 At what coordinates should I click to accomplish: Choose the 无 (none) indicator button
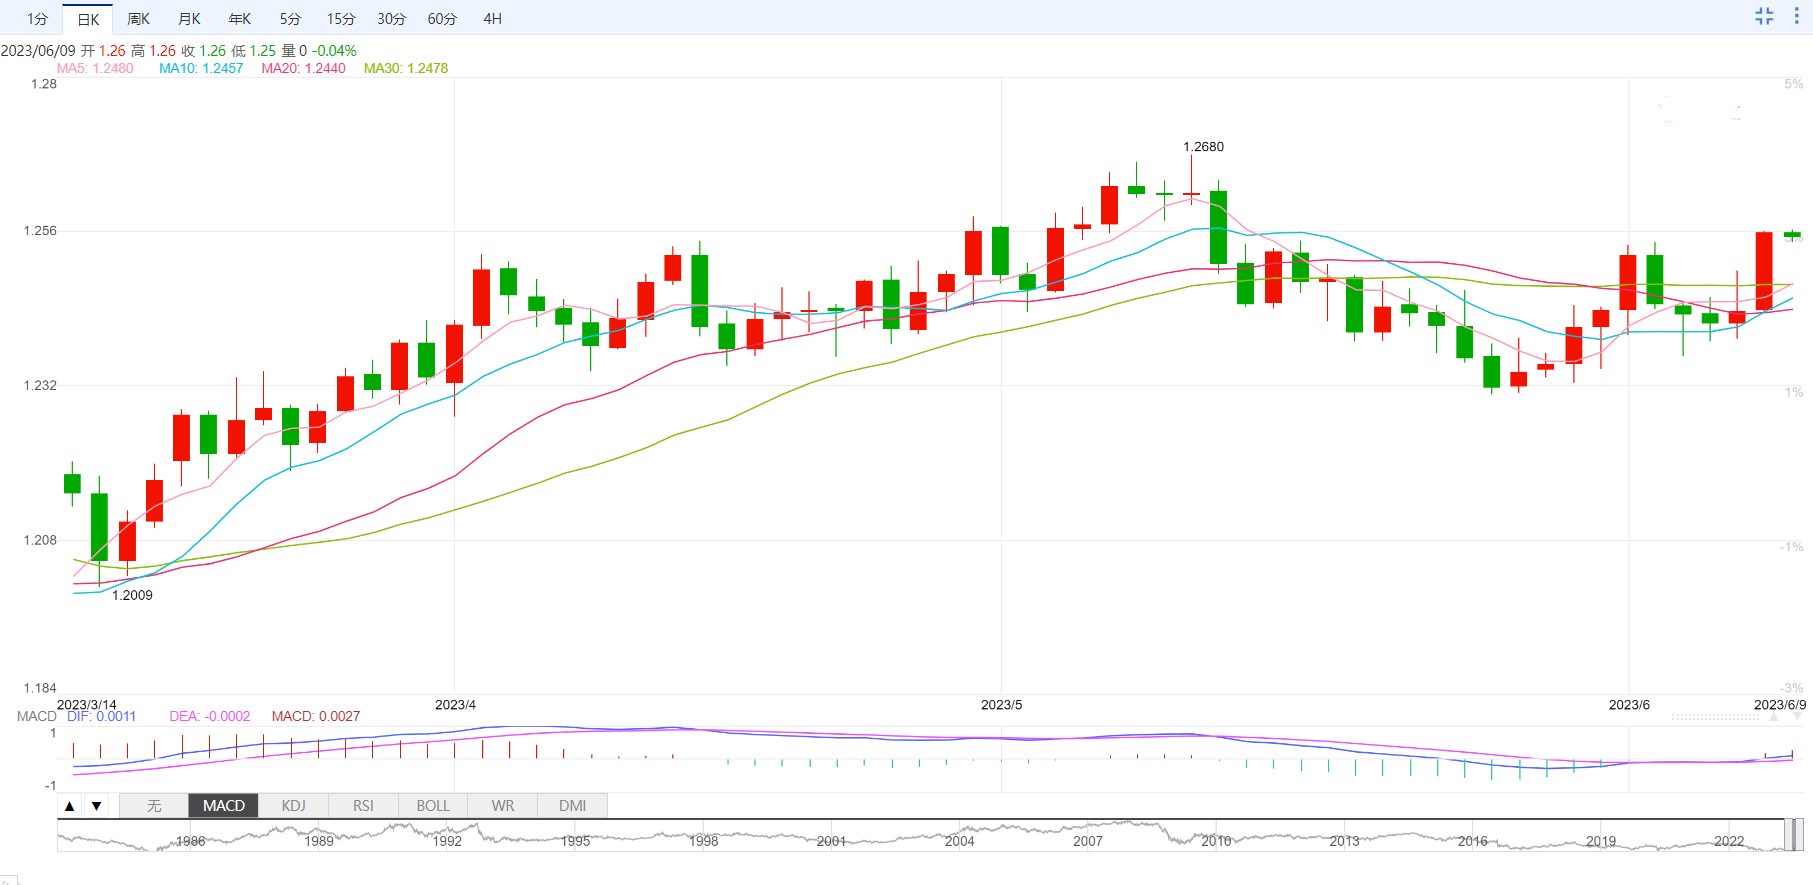(154, 806)
